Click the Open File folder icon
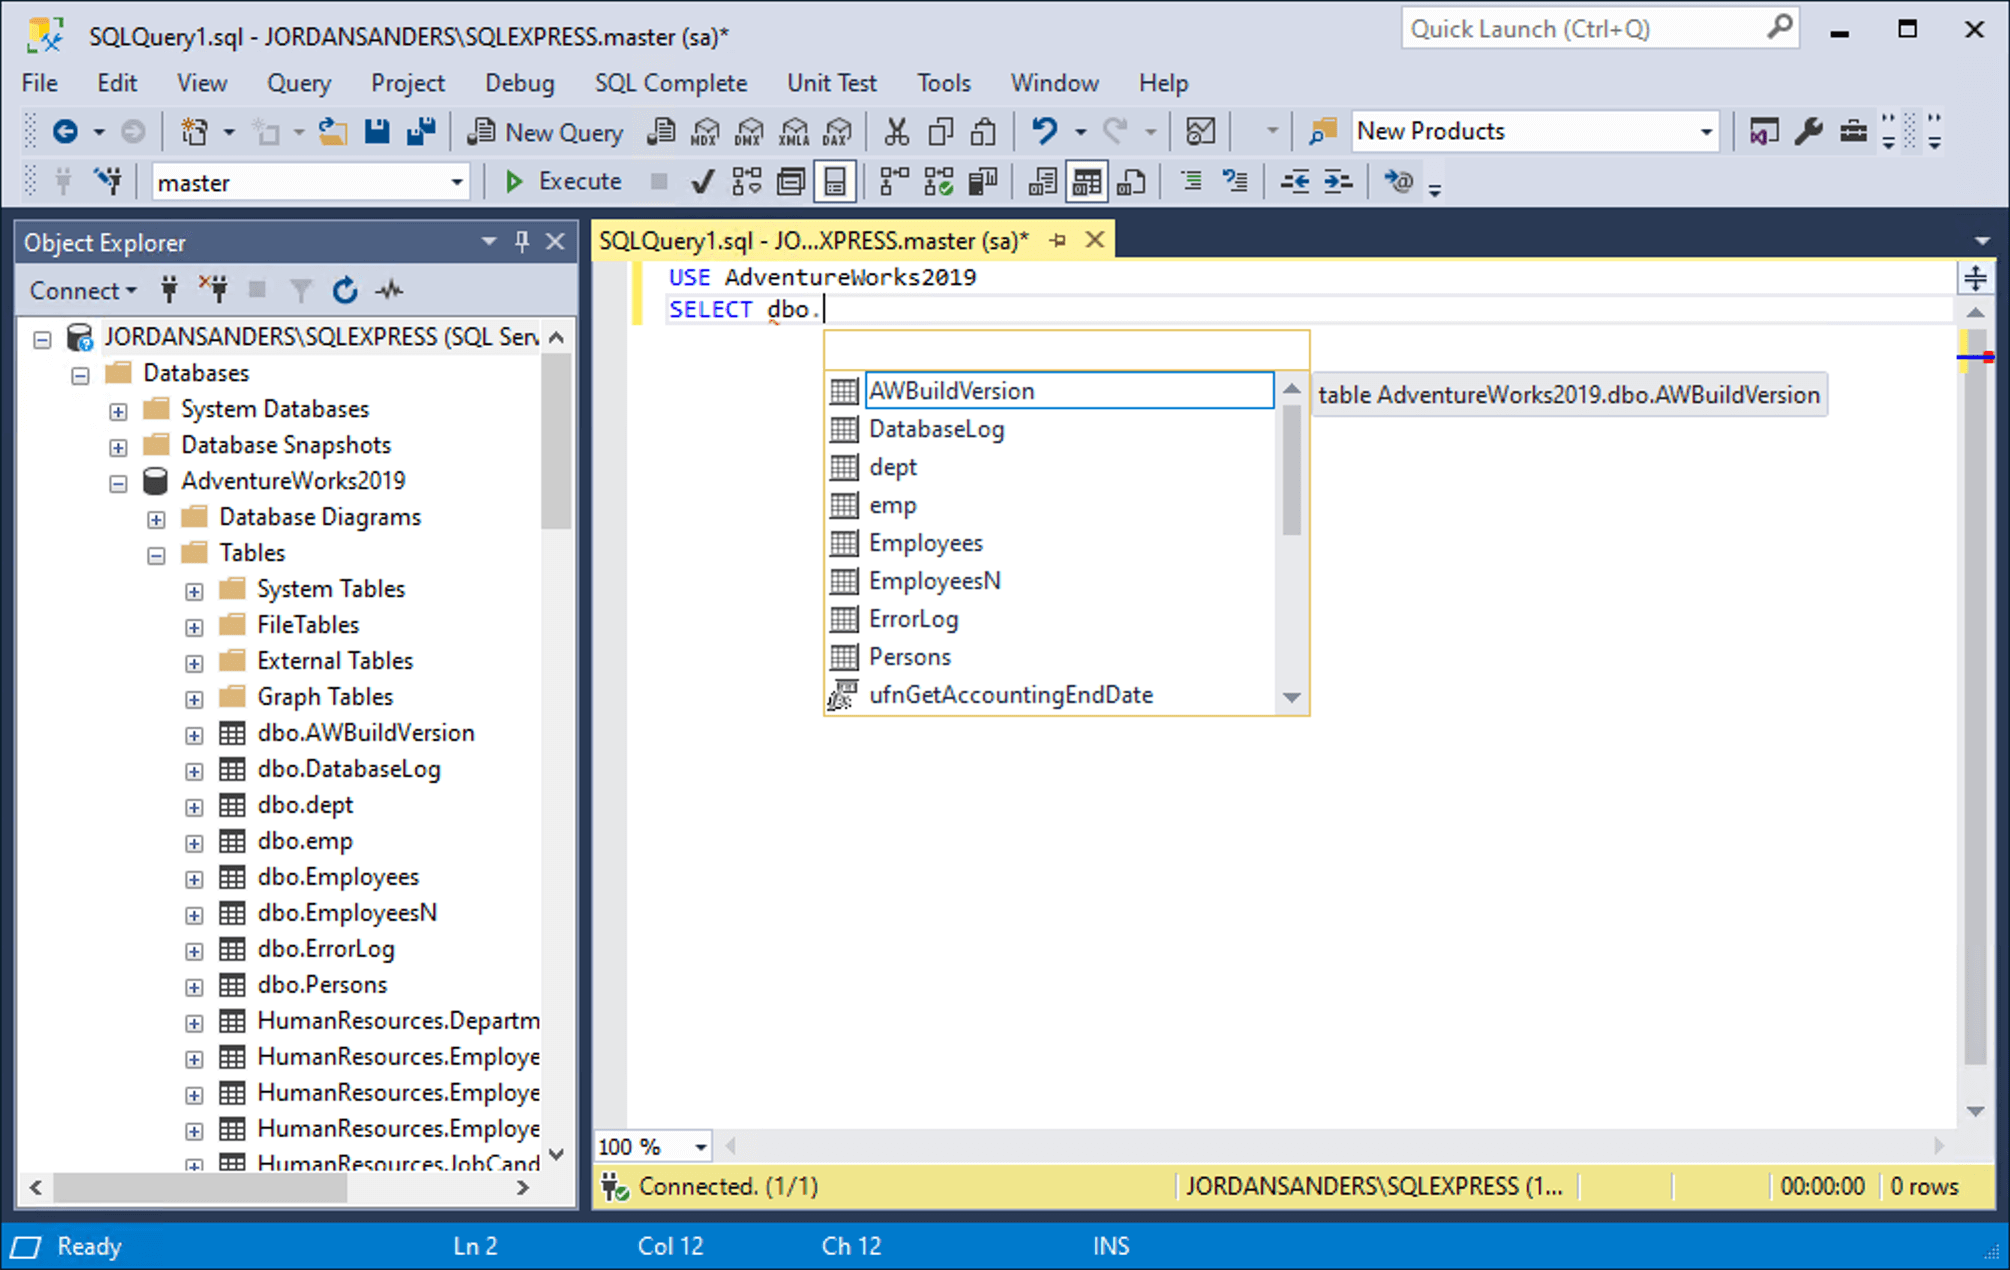2010x1270 pixels. (333, 131)
